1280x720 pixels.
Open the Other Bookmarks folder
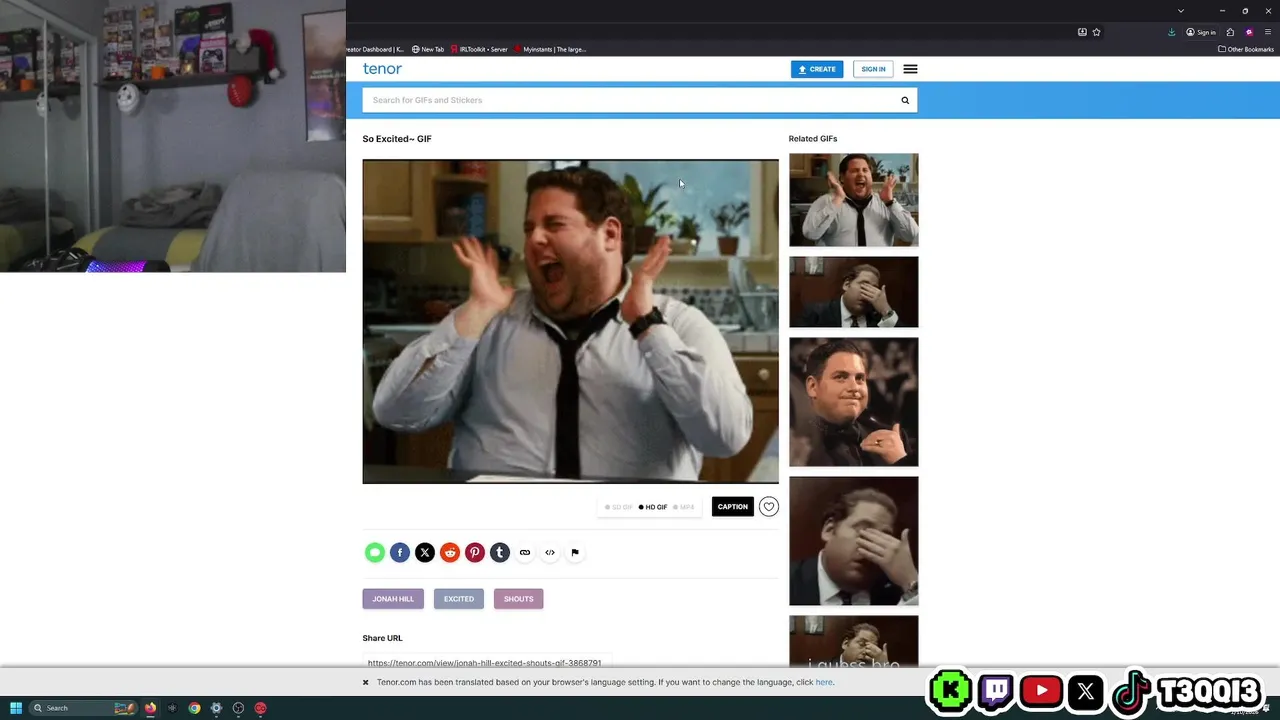(1246, 49)
